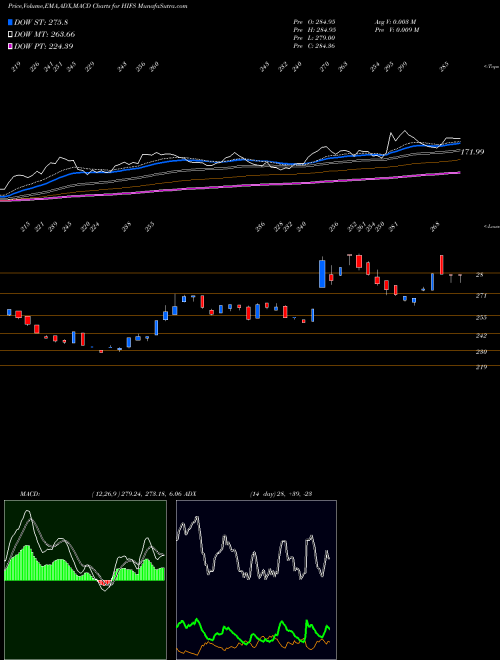The width and height of the screenshot is (500, 660).
Task: Click the ADX '(14 day) 28, +39, -23' values
Action: coord(281,494)
